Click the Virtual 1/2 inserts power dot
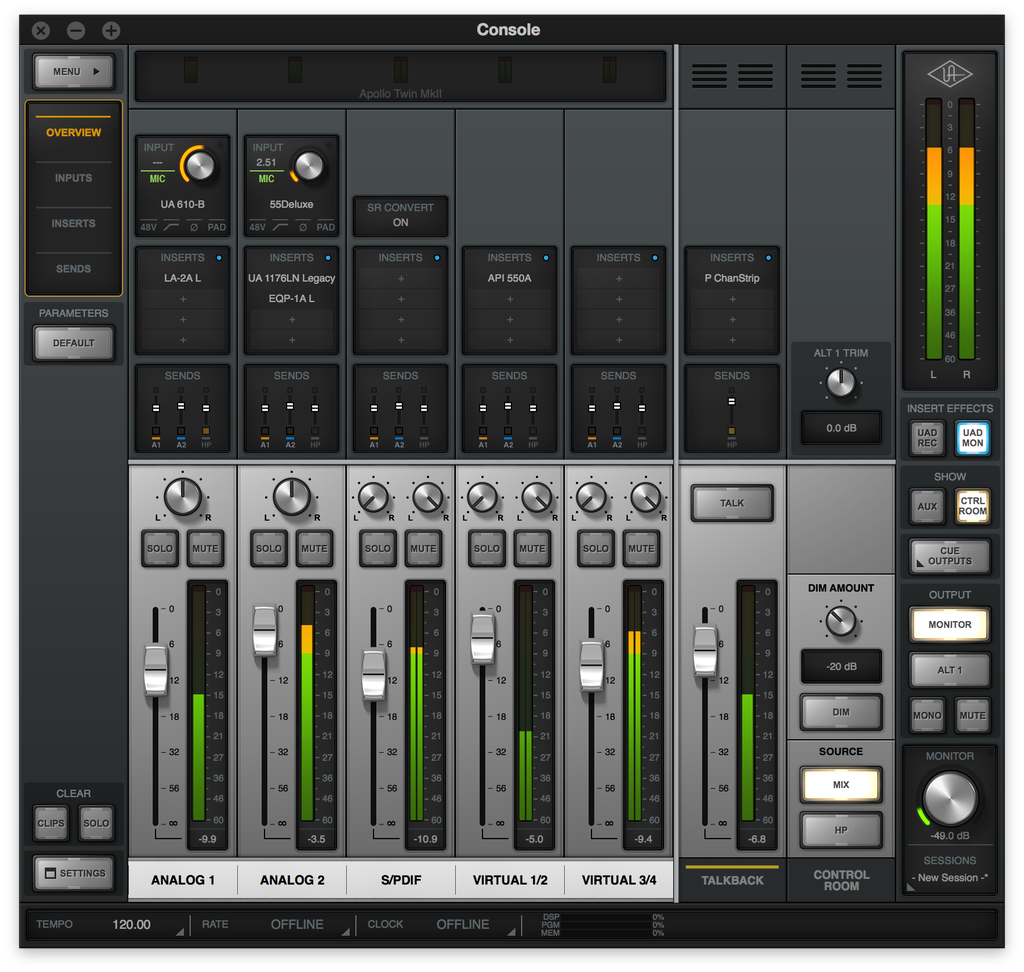The image size is (1024, 972). point(546,258)
